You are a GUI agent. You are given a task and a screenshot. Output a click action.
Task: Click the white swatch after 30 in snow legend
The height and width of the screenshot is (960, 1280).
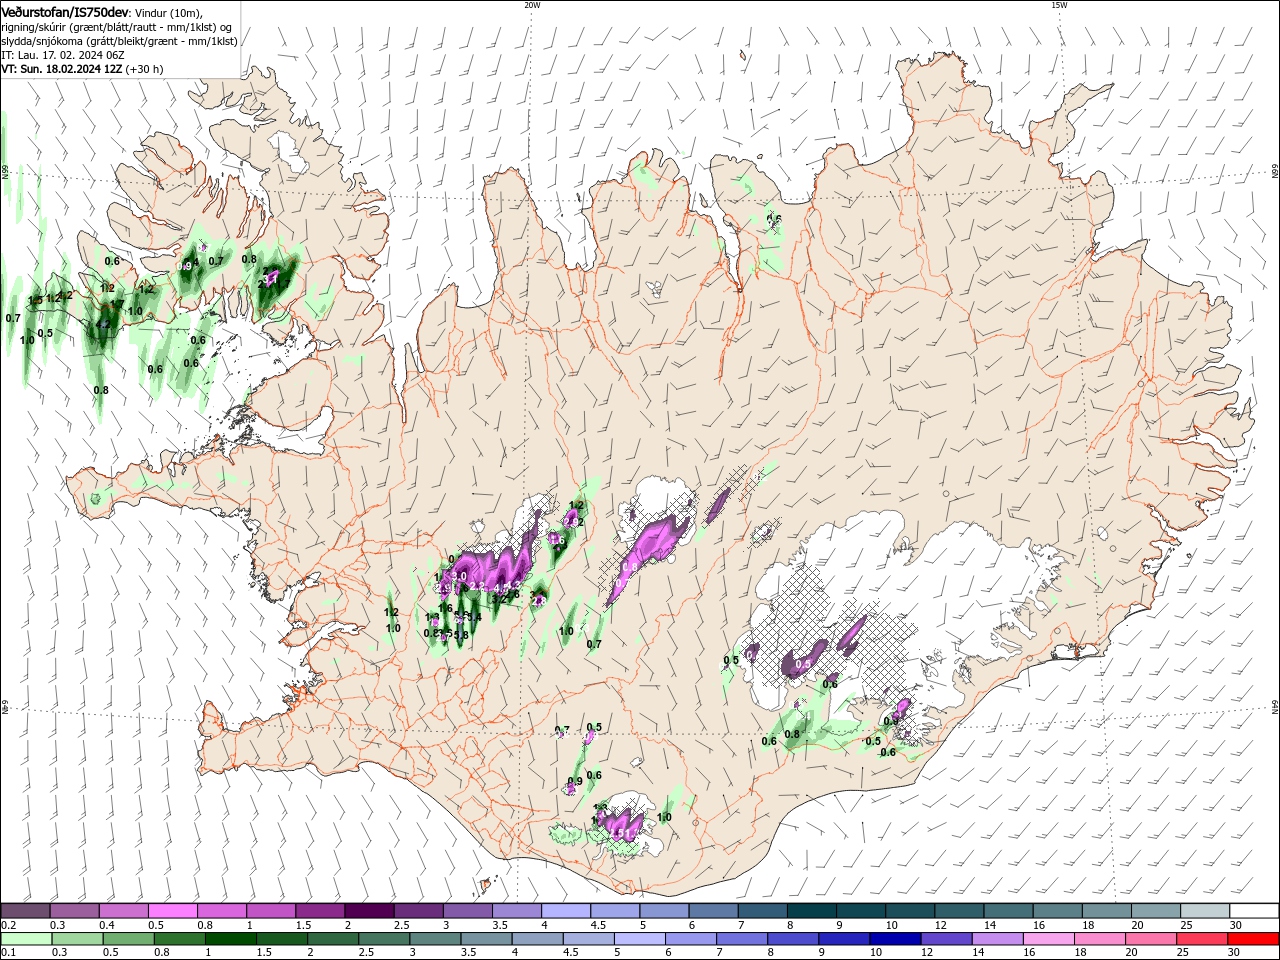click(x=1254, y=911)
